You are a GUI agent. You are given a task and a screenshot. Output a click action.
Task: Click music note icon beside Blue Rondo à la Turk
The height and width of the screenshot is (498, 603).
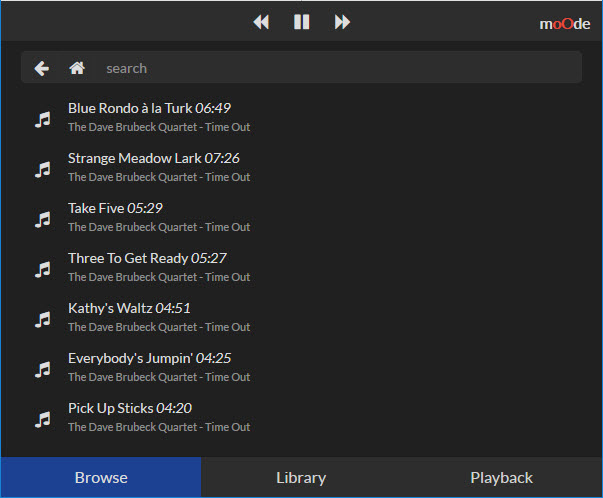click(43, 119)
